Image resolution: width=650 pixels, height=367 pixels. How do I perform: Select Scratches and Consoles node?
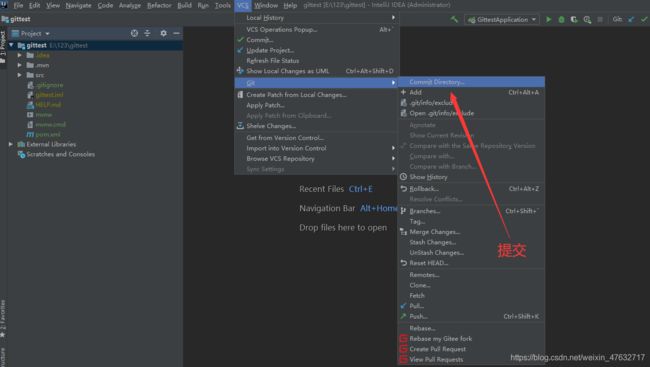coord(60,154)
